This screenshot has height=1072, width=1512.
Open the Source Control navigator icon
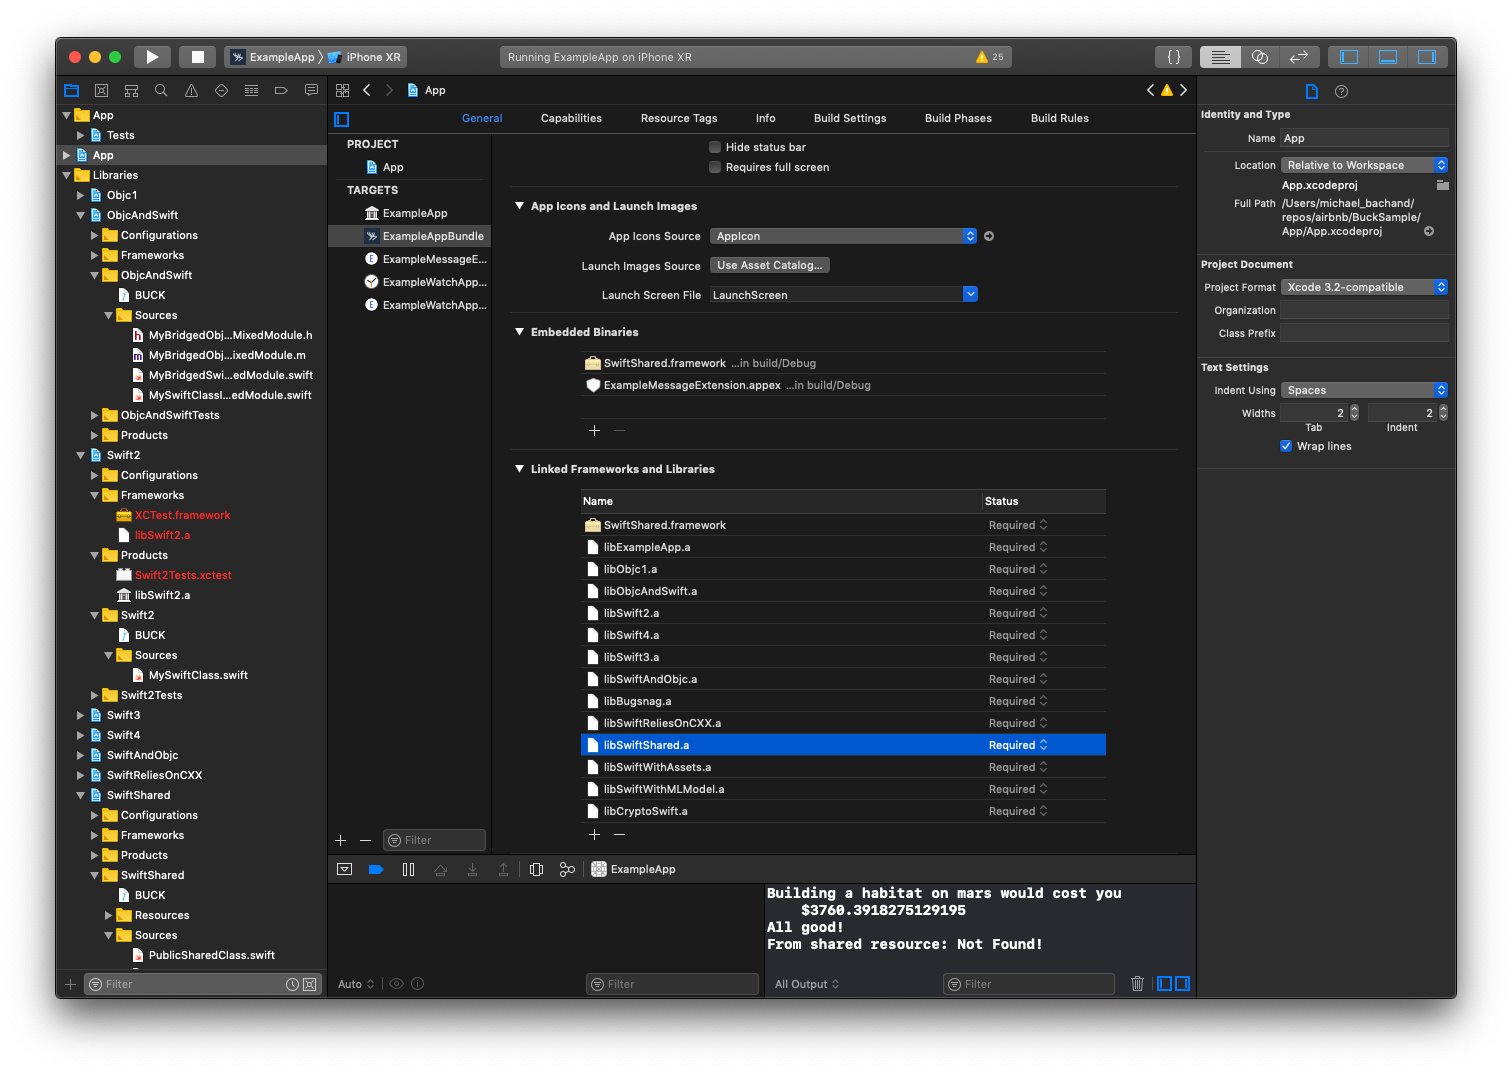point(101,90)
